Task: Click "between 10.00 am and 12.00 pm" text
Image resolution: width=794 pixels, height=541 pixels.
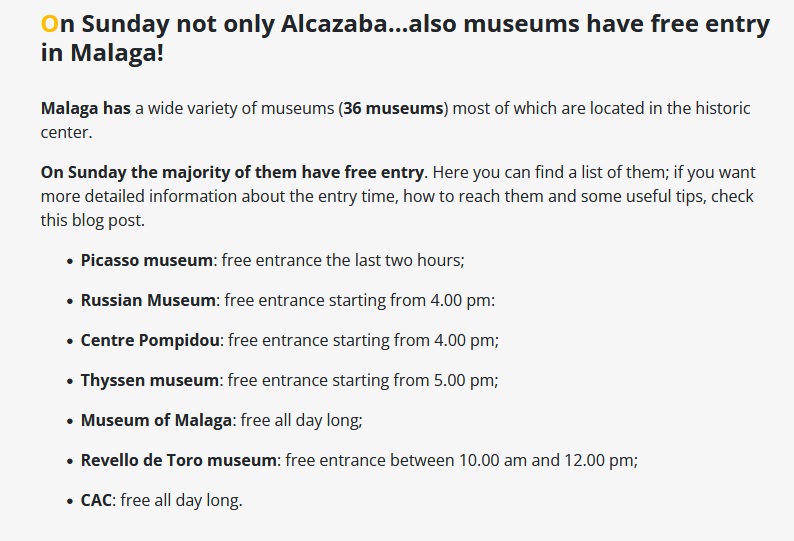Action: [511, 460]
